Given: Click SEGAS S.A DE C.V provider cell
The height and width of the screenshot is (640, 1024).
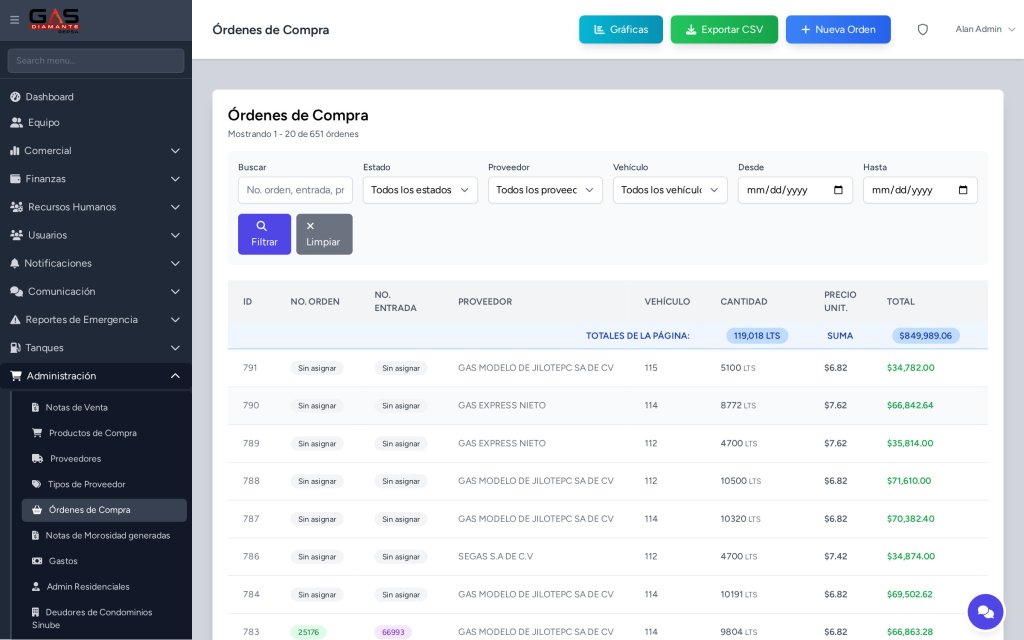Looking at the screenshot, I should point(496,556).
